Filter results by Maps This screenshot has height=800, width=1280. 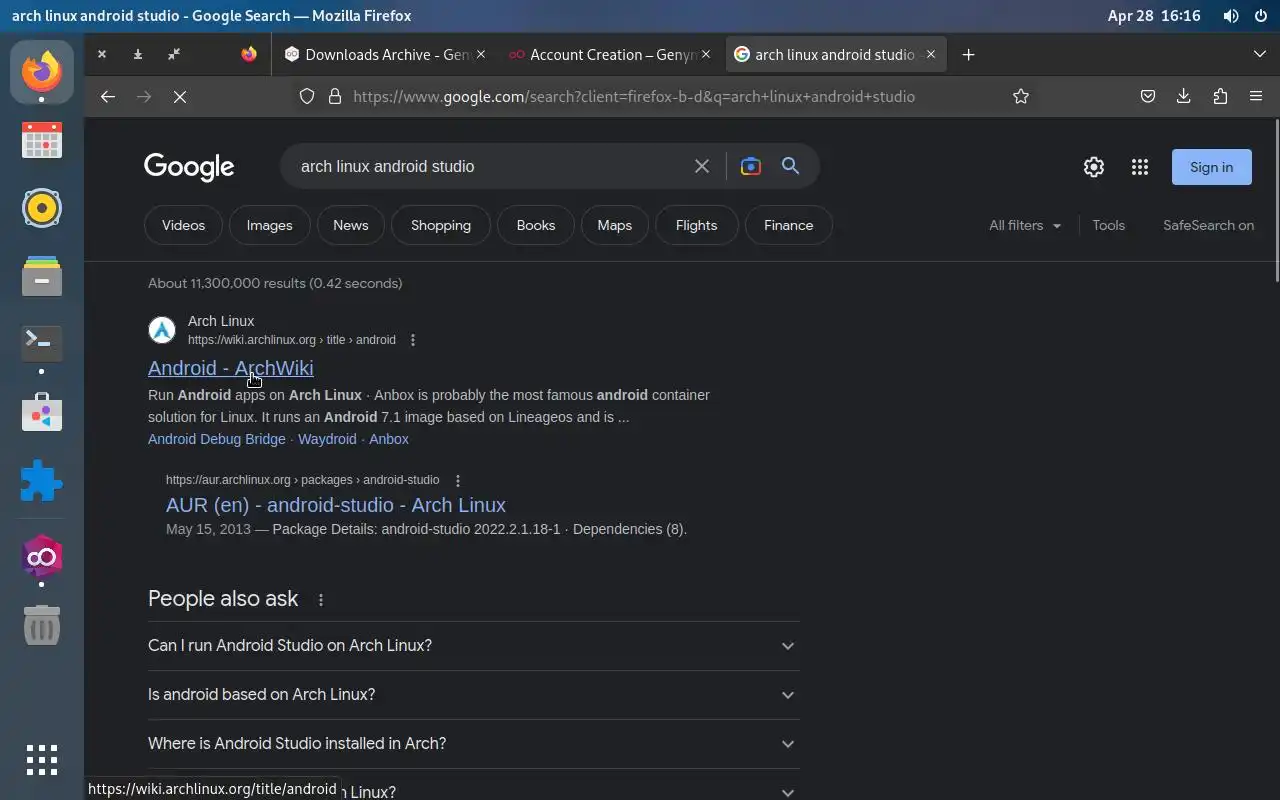(x=615, y=225)
